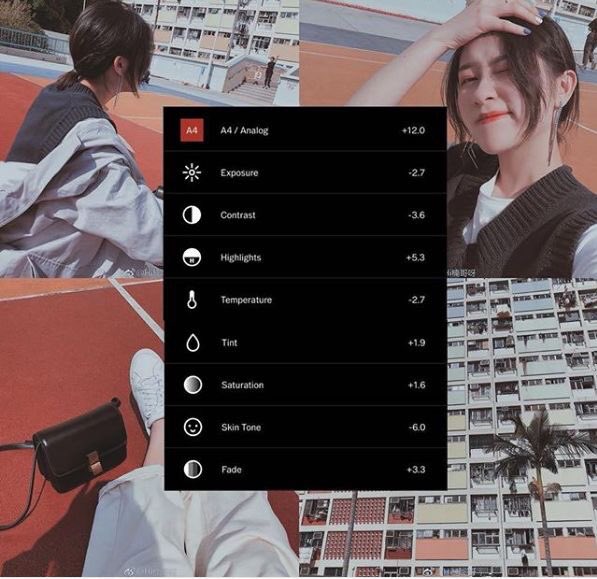
Task: Select the Exposure sun icon
Action: (192, 173)
